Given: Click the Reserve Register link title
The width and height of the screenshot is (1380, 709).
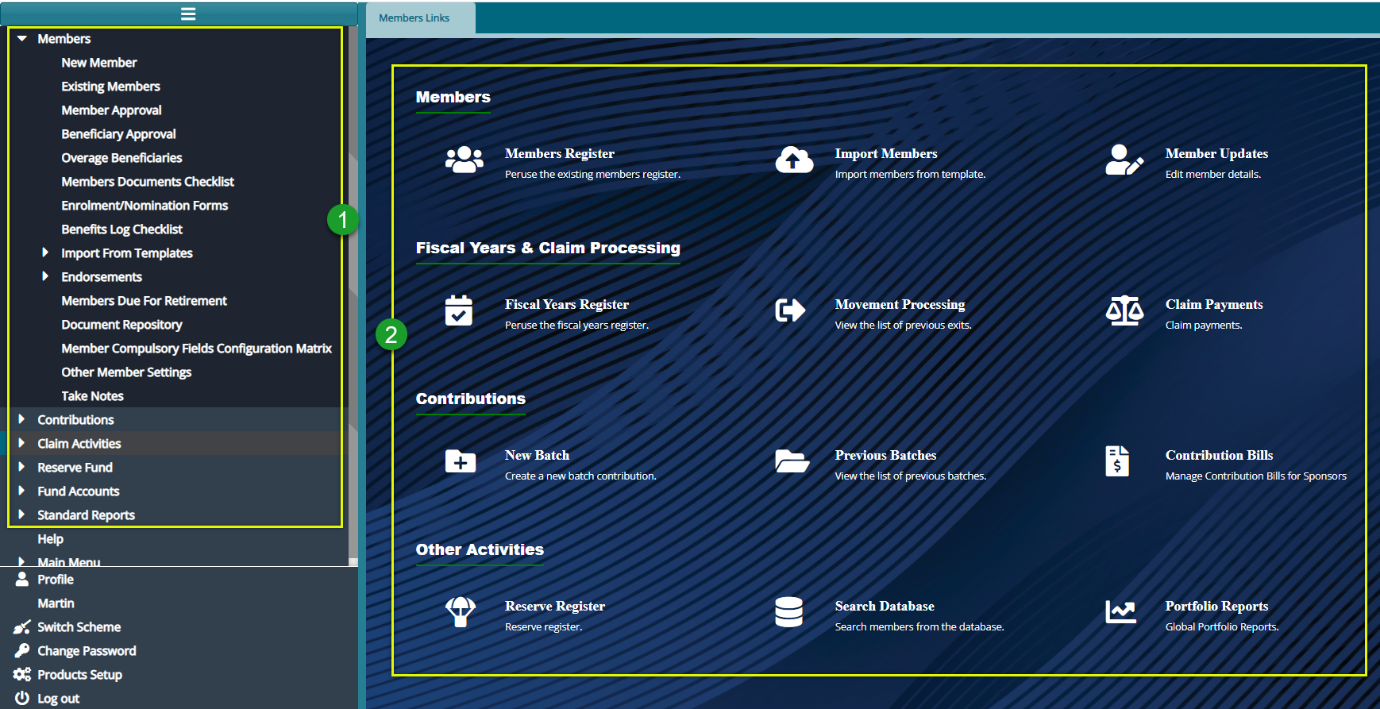Looking at the screenshot, I should pyautogui.click(x=555, y=606).
